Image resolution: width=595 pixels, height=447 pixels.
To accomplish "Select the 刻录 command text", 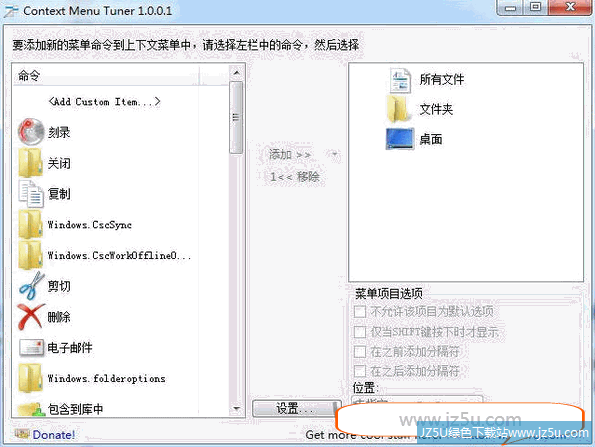I will tap(59, 132).
